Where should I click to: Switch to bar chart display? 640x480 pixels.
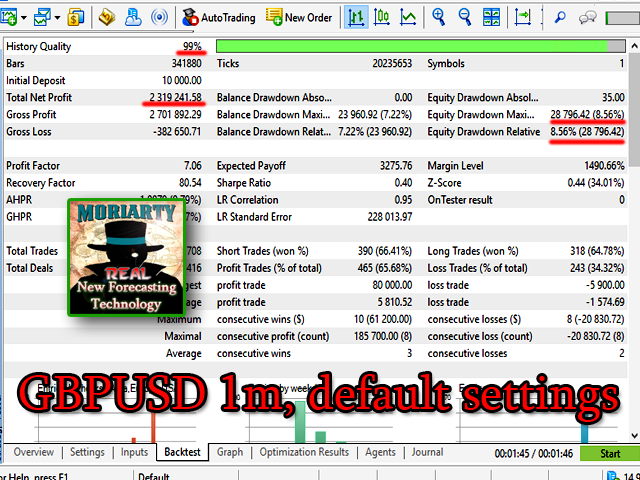coord(357,17)
